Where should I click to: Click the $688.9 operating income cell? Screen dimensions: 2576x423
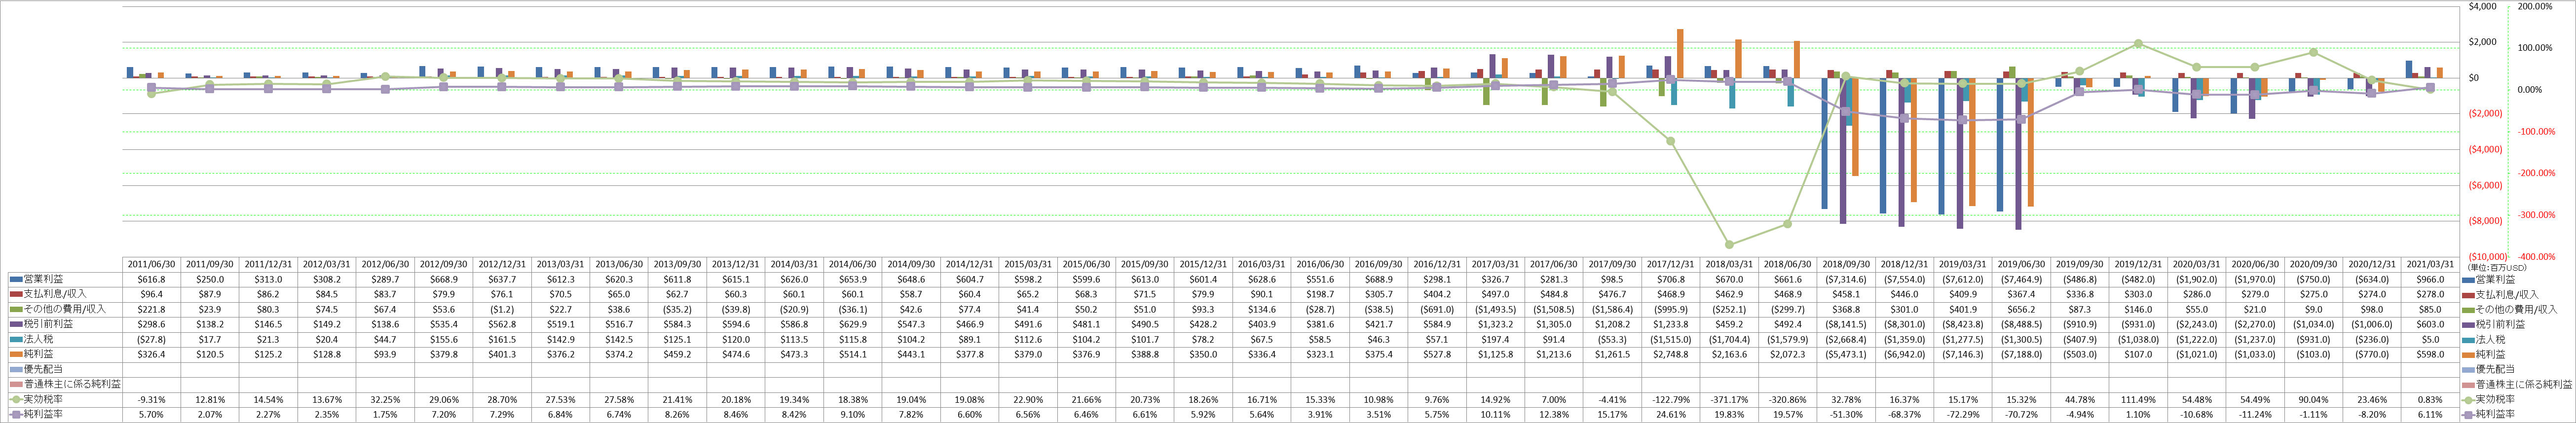point(1379,280)
